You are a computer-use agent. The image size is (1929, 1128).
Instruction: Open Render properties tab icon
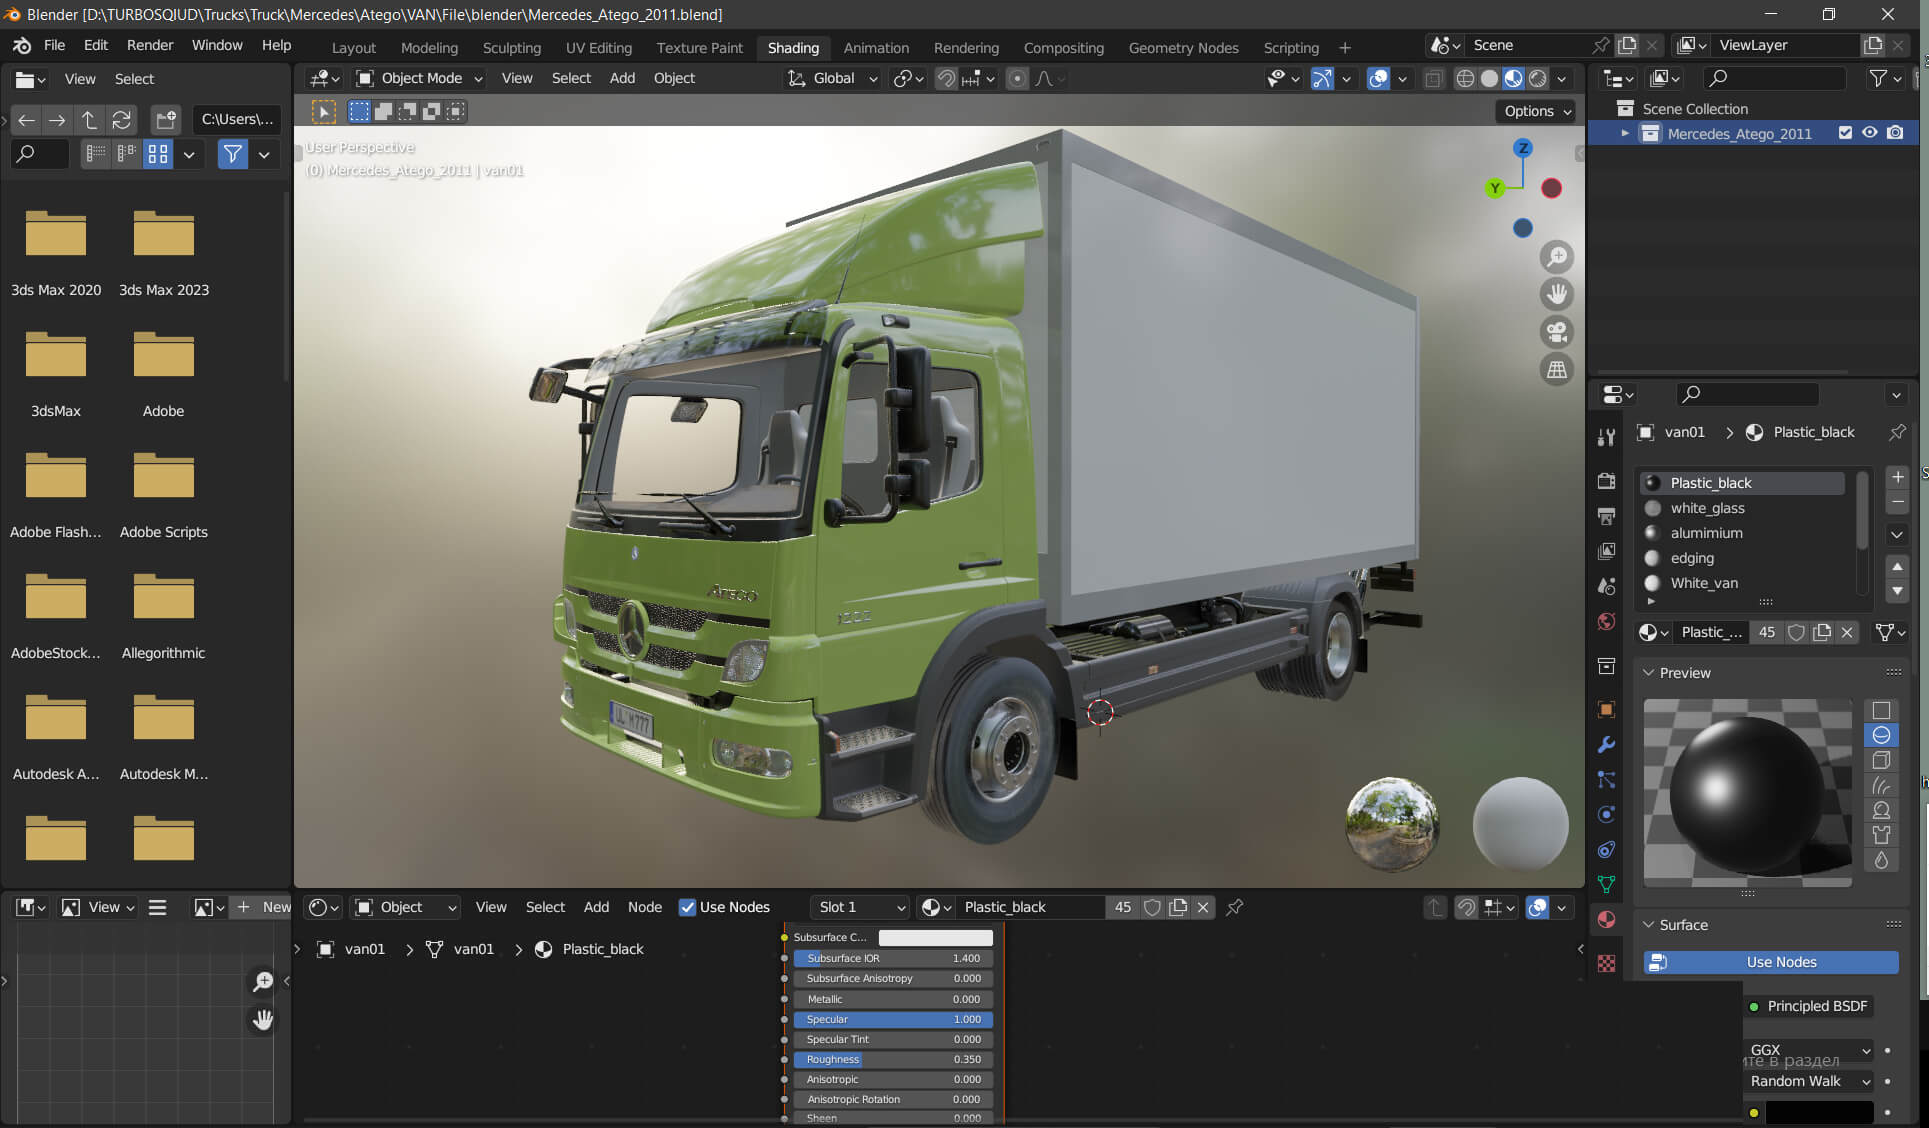[x=1606, y=481]
